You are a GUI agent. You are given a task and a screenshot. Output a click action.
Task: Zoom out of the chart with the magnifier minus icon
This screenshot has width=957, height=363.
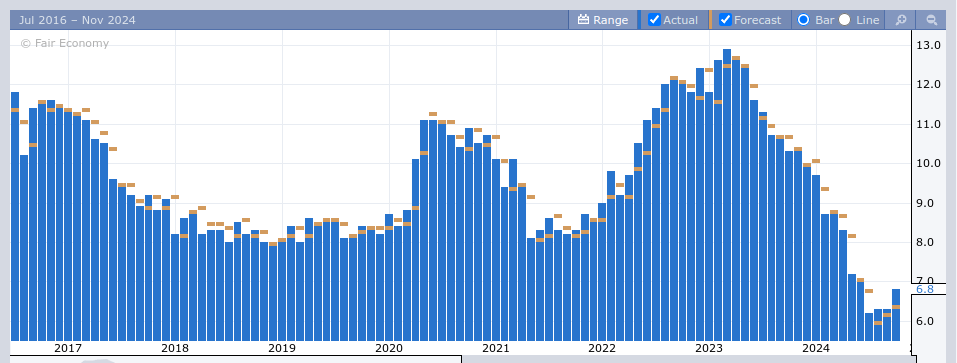pos(931,20)
